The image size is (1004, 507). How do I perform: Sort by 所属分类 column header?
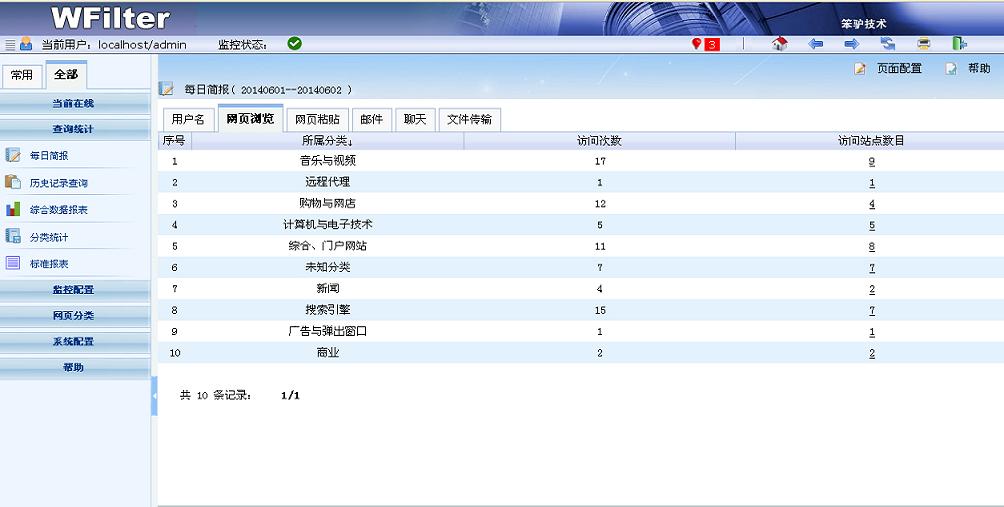click(327, 141)
